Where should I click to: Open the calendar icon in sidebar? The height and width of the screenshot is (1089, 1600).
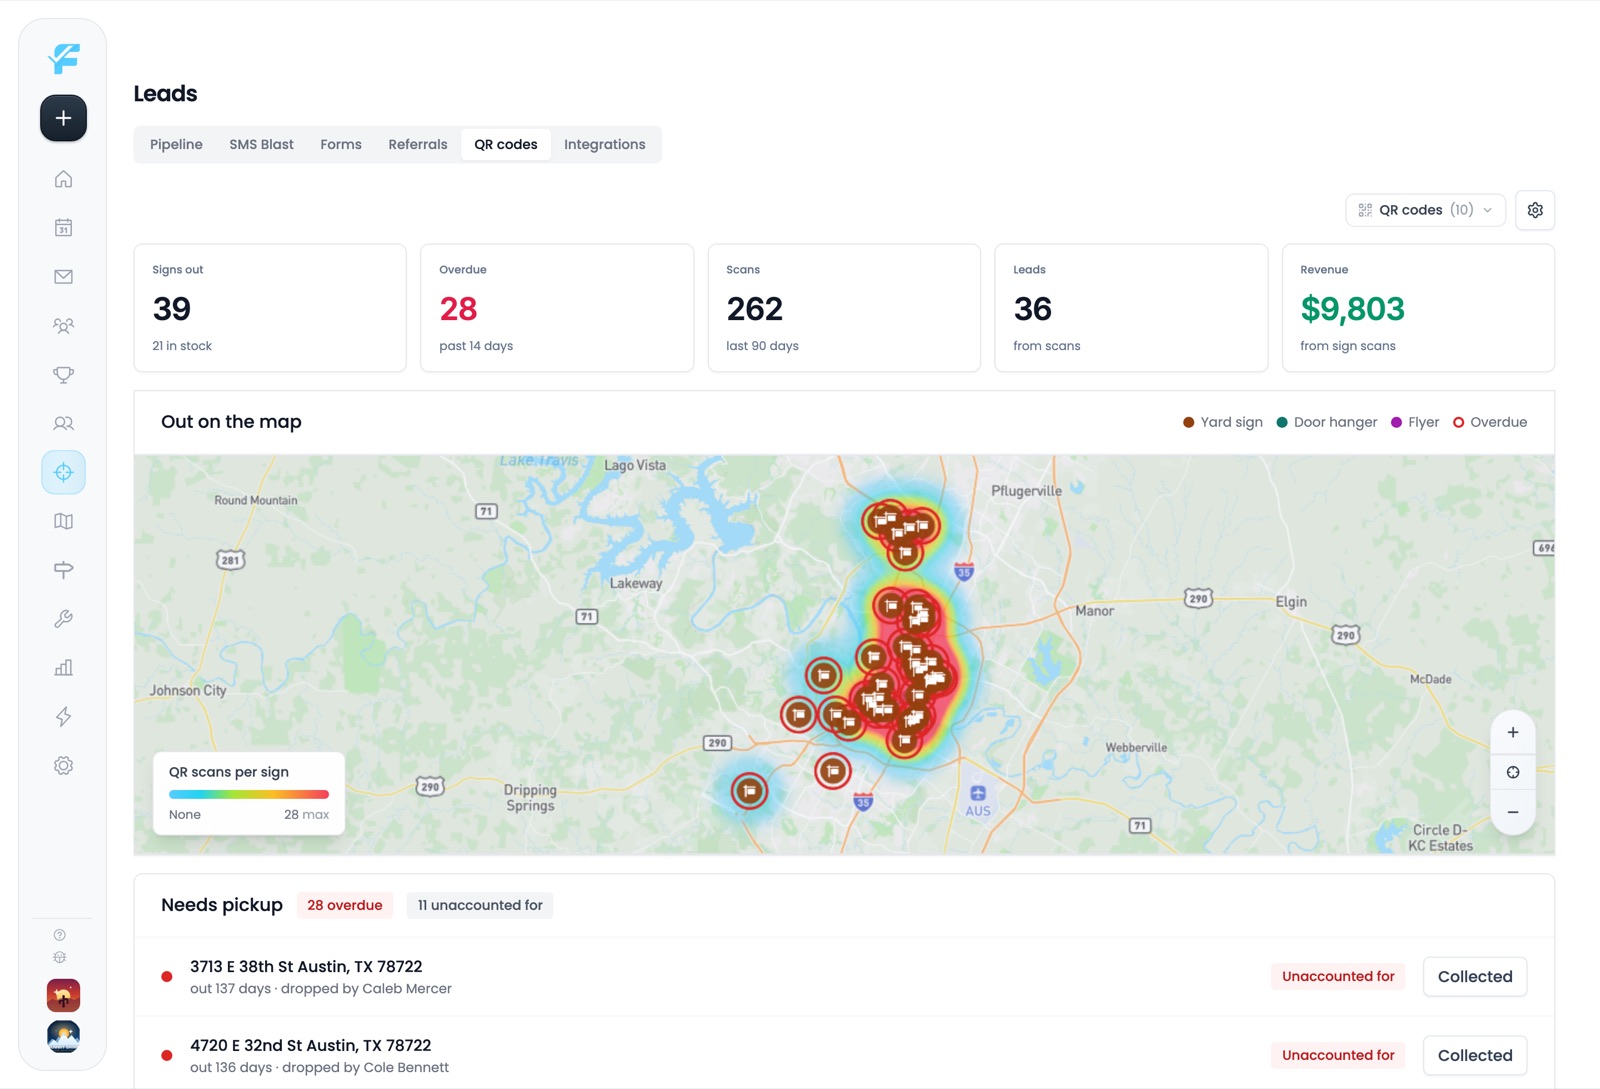tap(63, 228)
